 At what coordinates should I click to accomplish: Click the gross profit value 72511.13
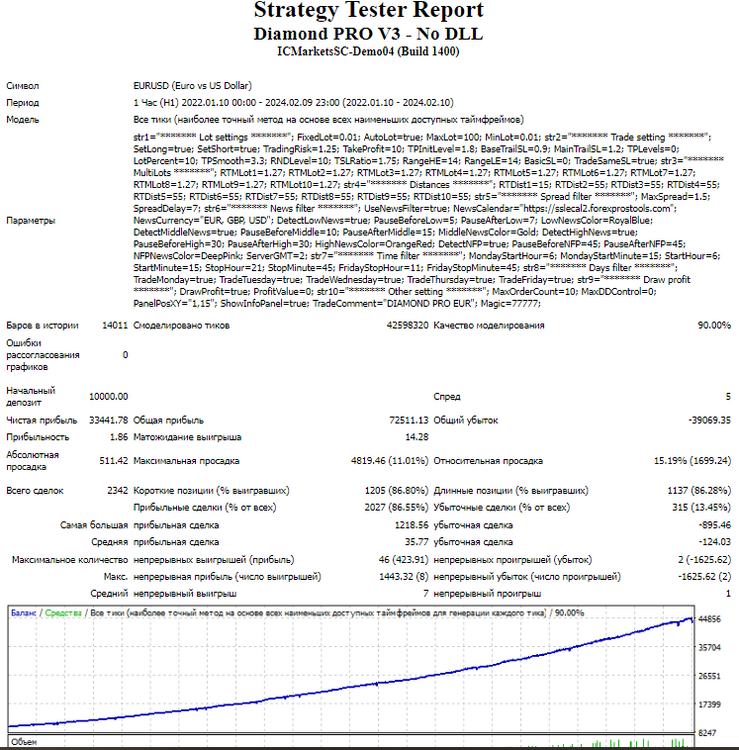(409, 420)
